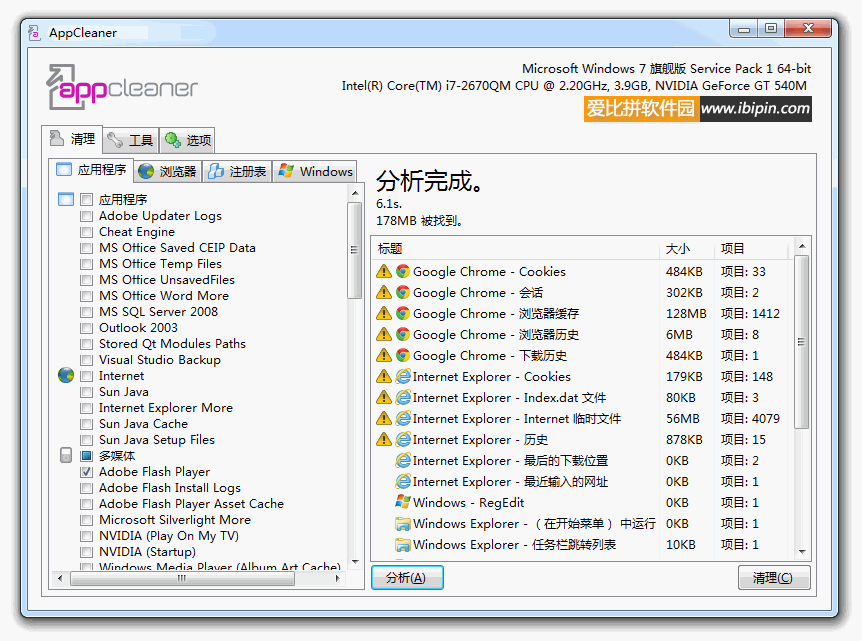Click the category list scroll right arrow
862x641 pixels.
click(338, 578)
